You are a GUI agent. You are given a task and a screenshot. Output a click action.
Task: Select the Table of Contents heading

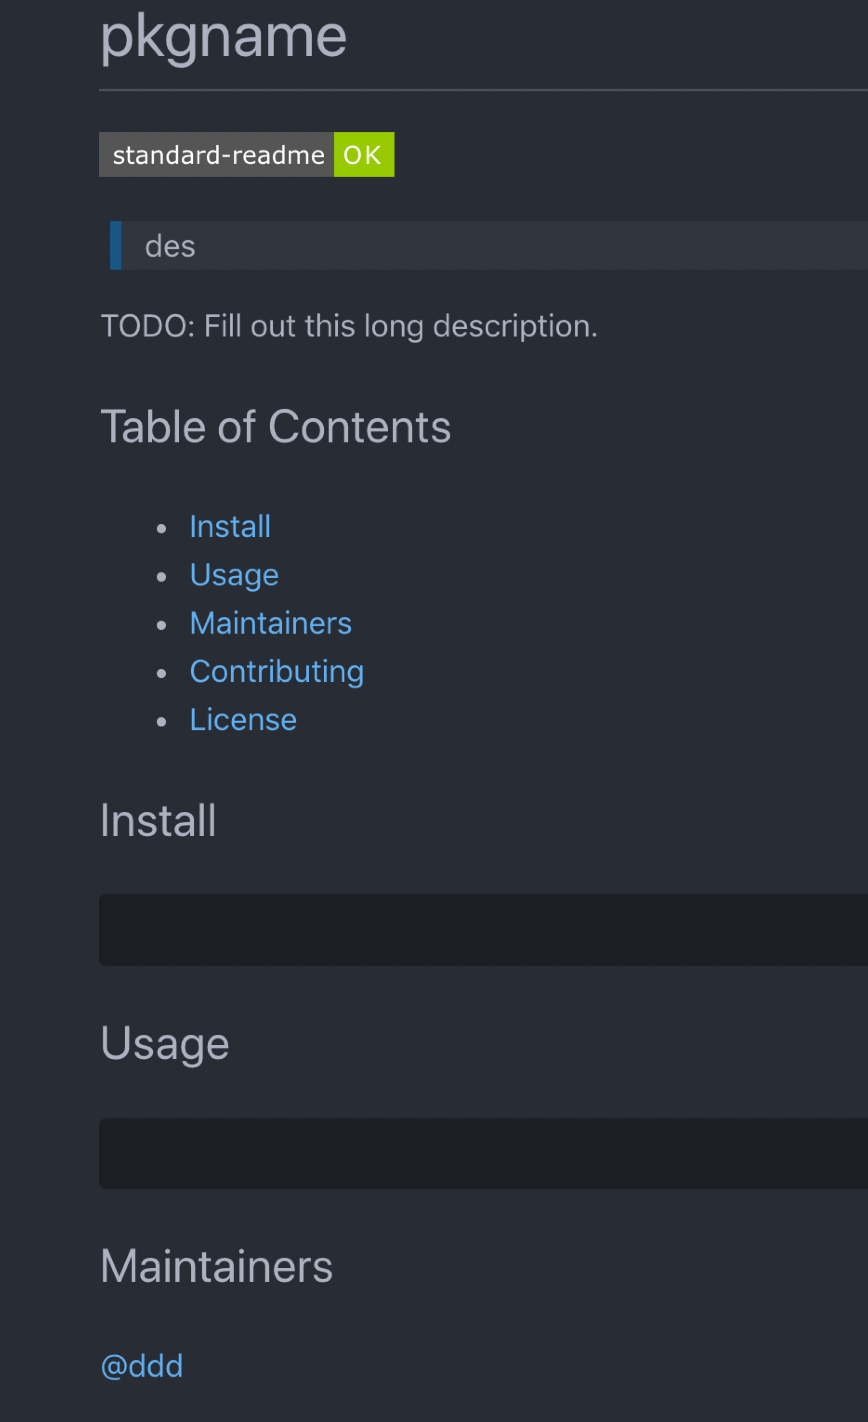275,427
